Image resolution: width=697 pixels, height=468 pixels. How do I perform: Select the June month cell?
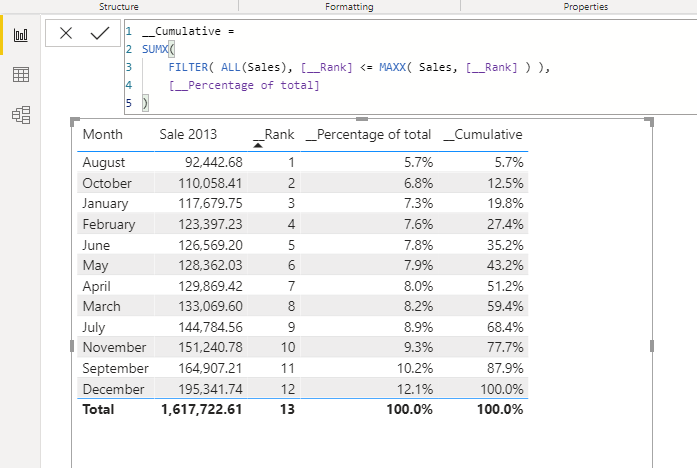(x=96, y=245)
